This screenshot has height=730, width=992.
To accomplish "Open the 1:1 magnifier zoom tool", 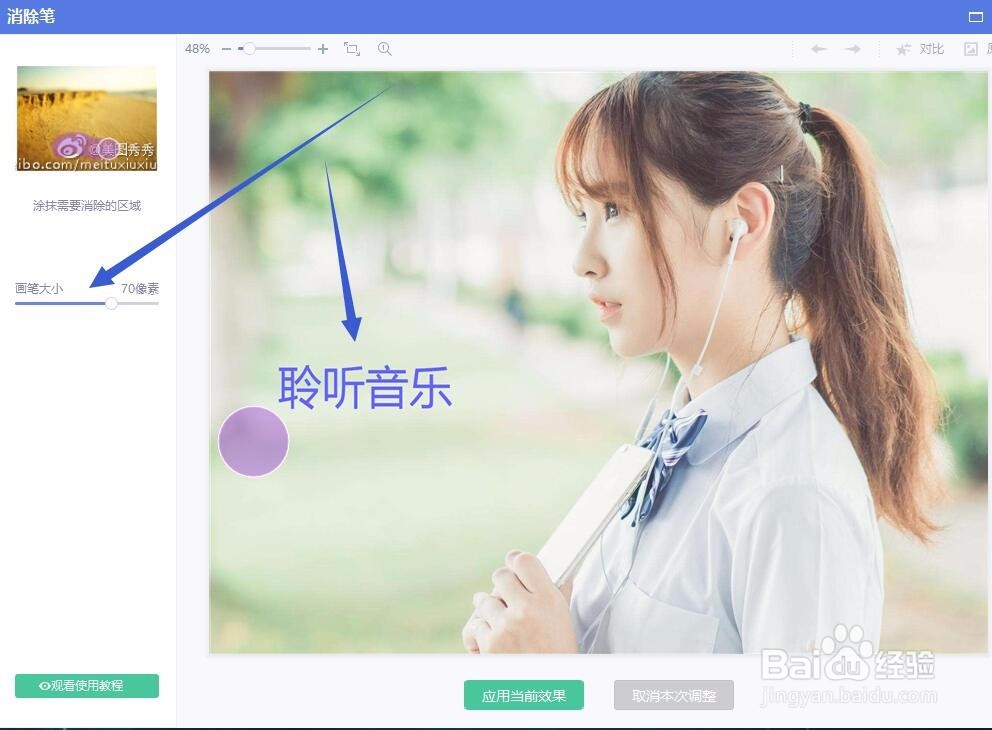I will 385,48.
